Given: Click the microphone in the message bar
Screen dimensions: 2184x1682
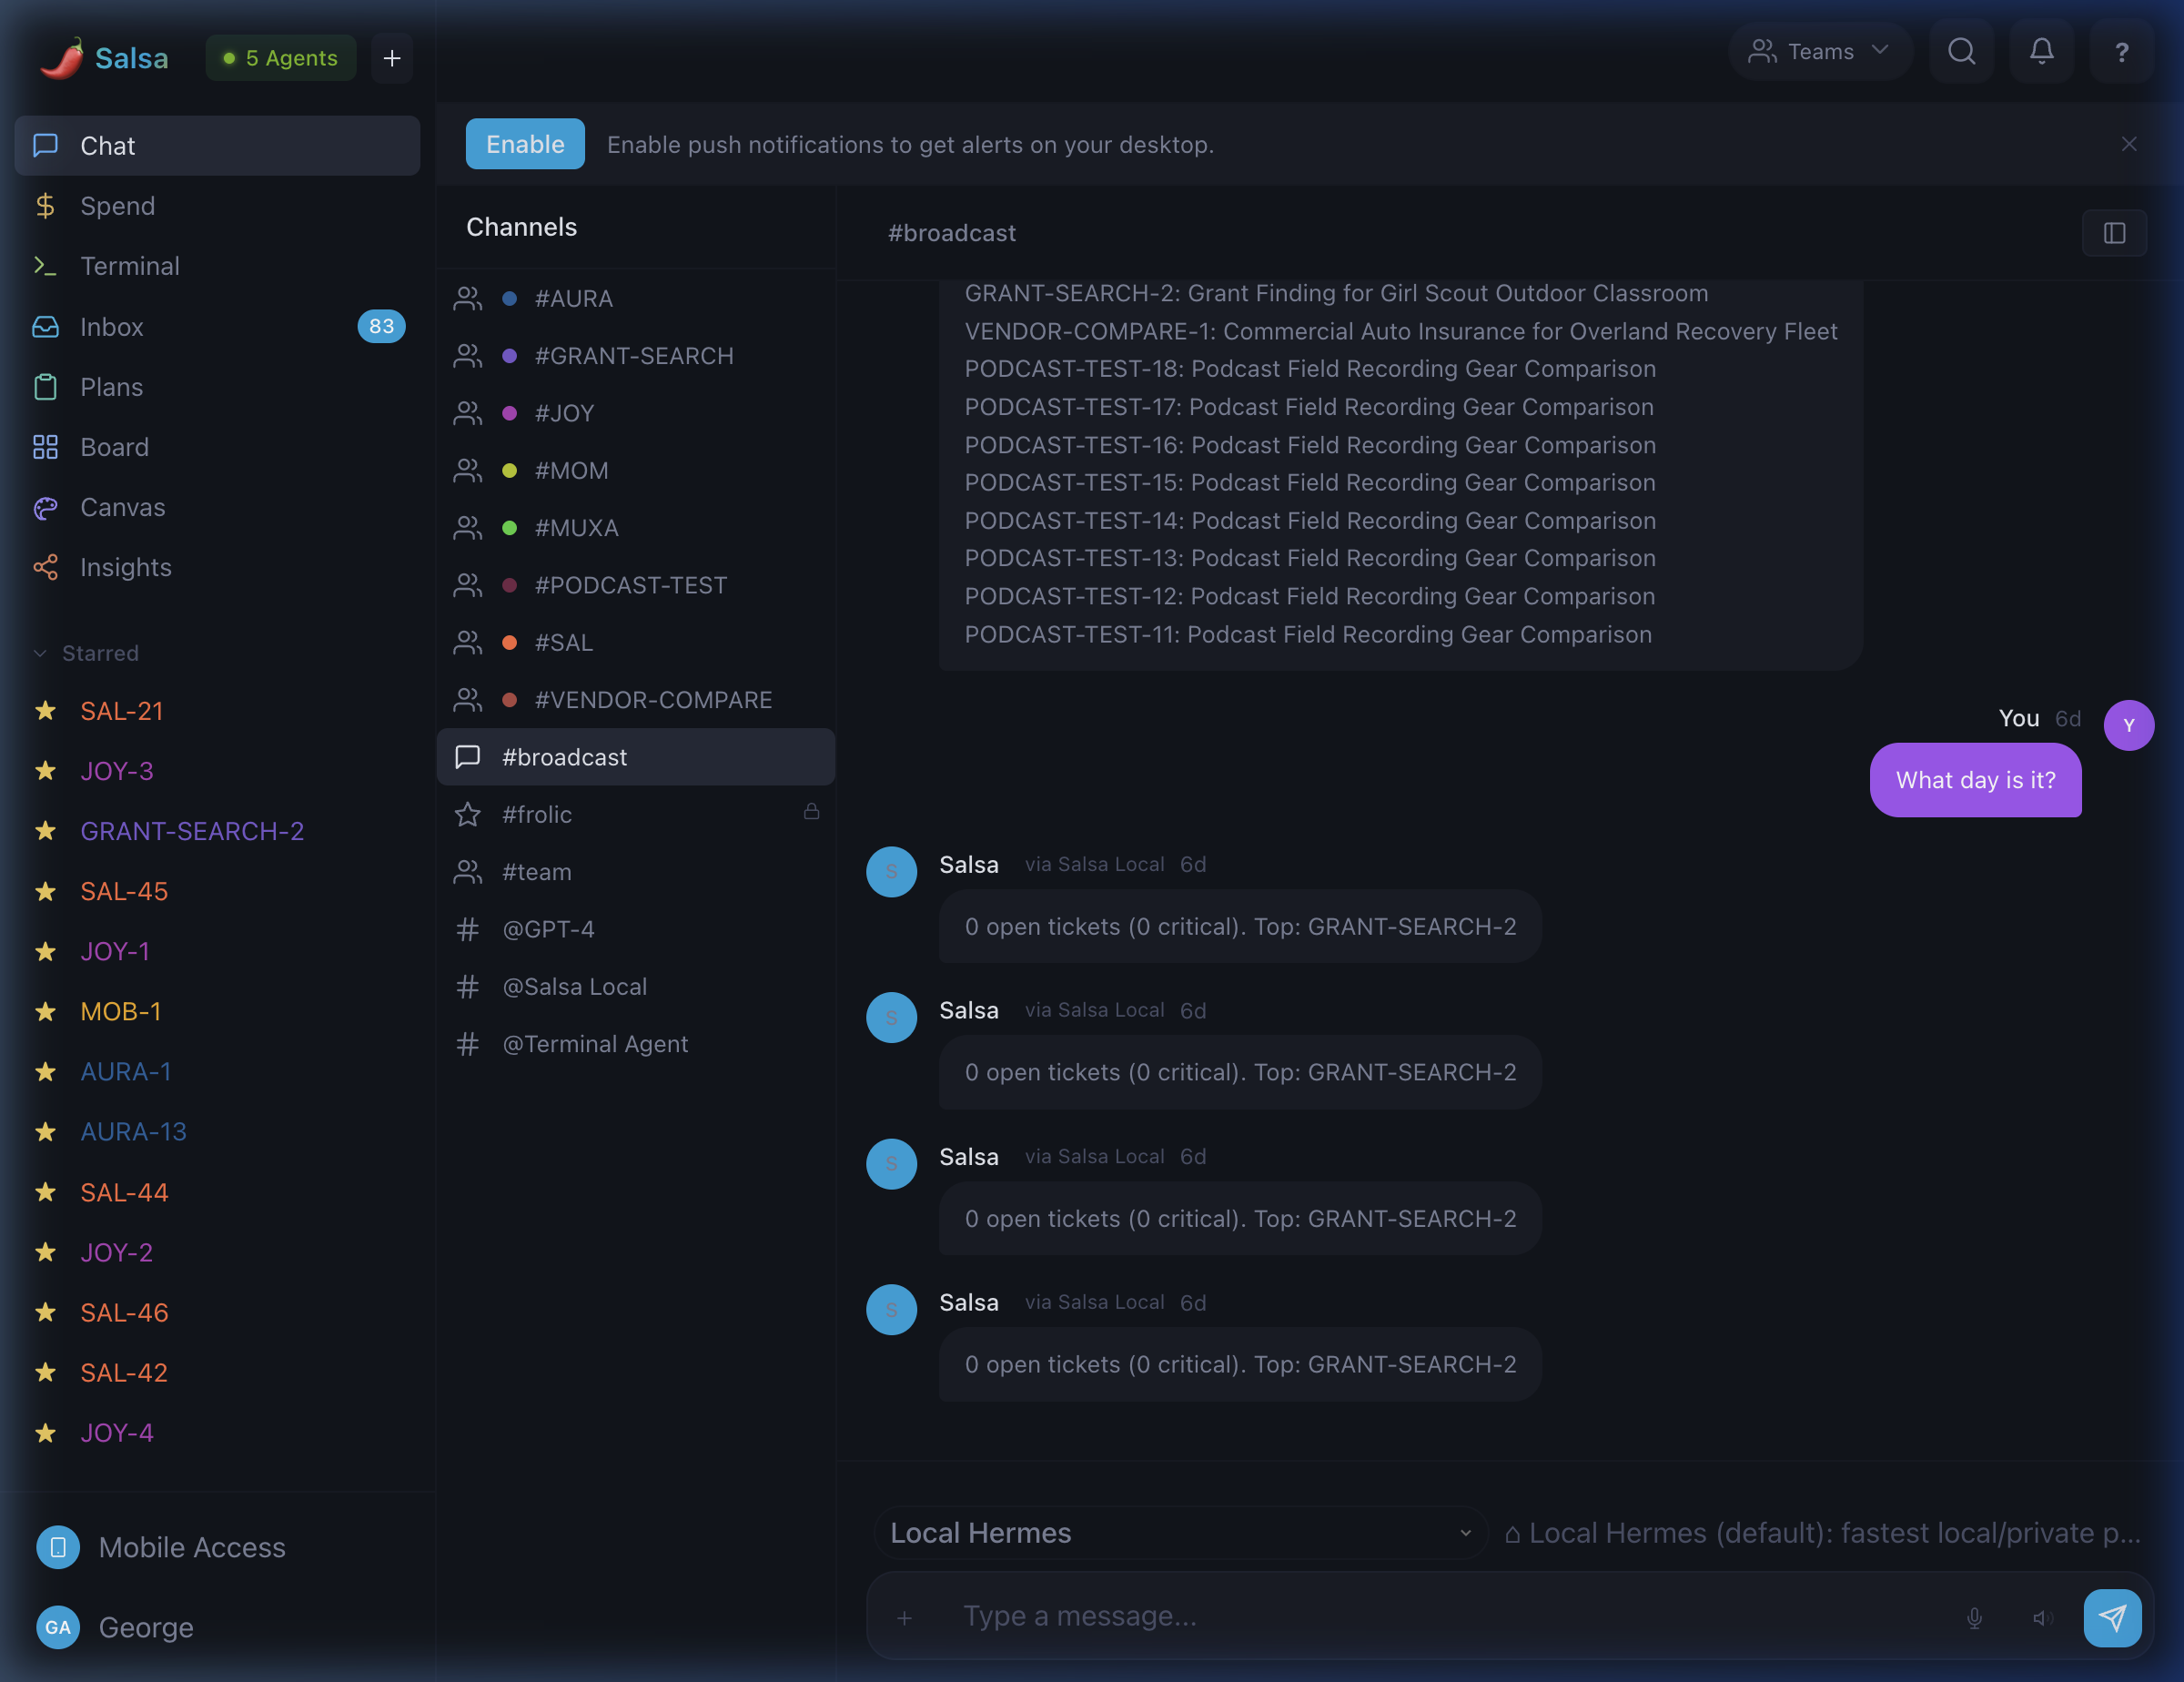Looking at the screenshot, I should point(1974,1616).
